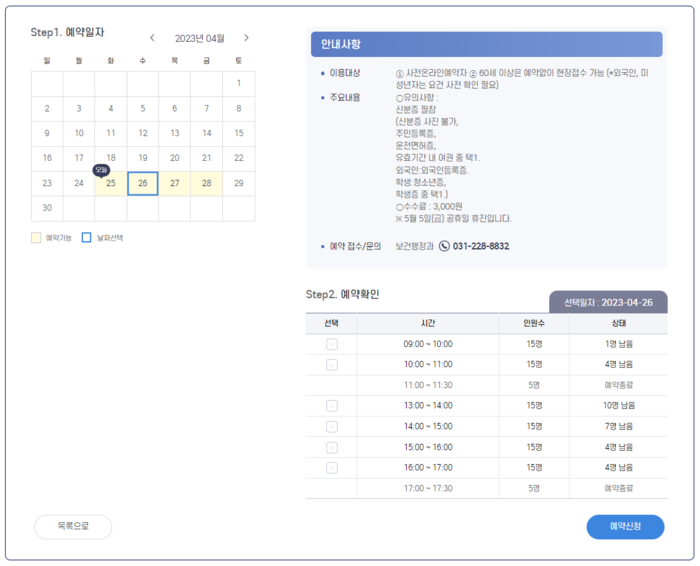Viewport: 700px width, 566px height.
Task: Check the 14:00 ~ 15:00 time slot
Action: click(332, 427)
